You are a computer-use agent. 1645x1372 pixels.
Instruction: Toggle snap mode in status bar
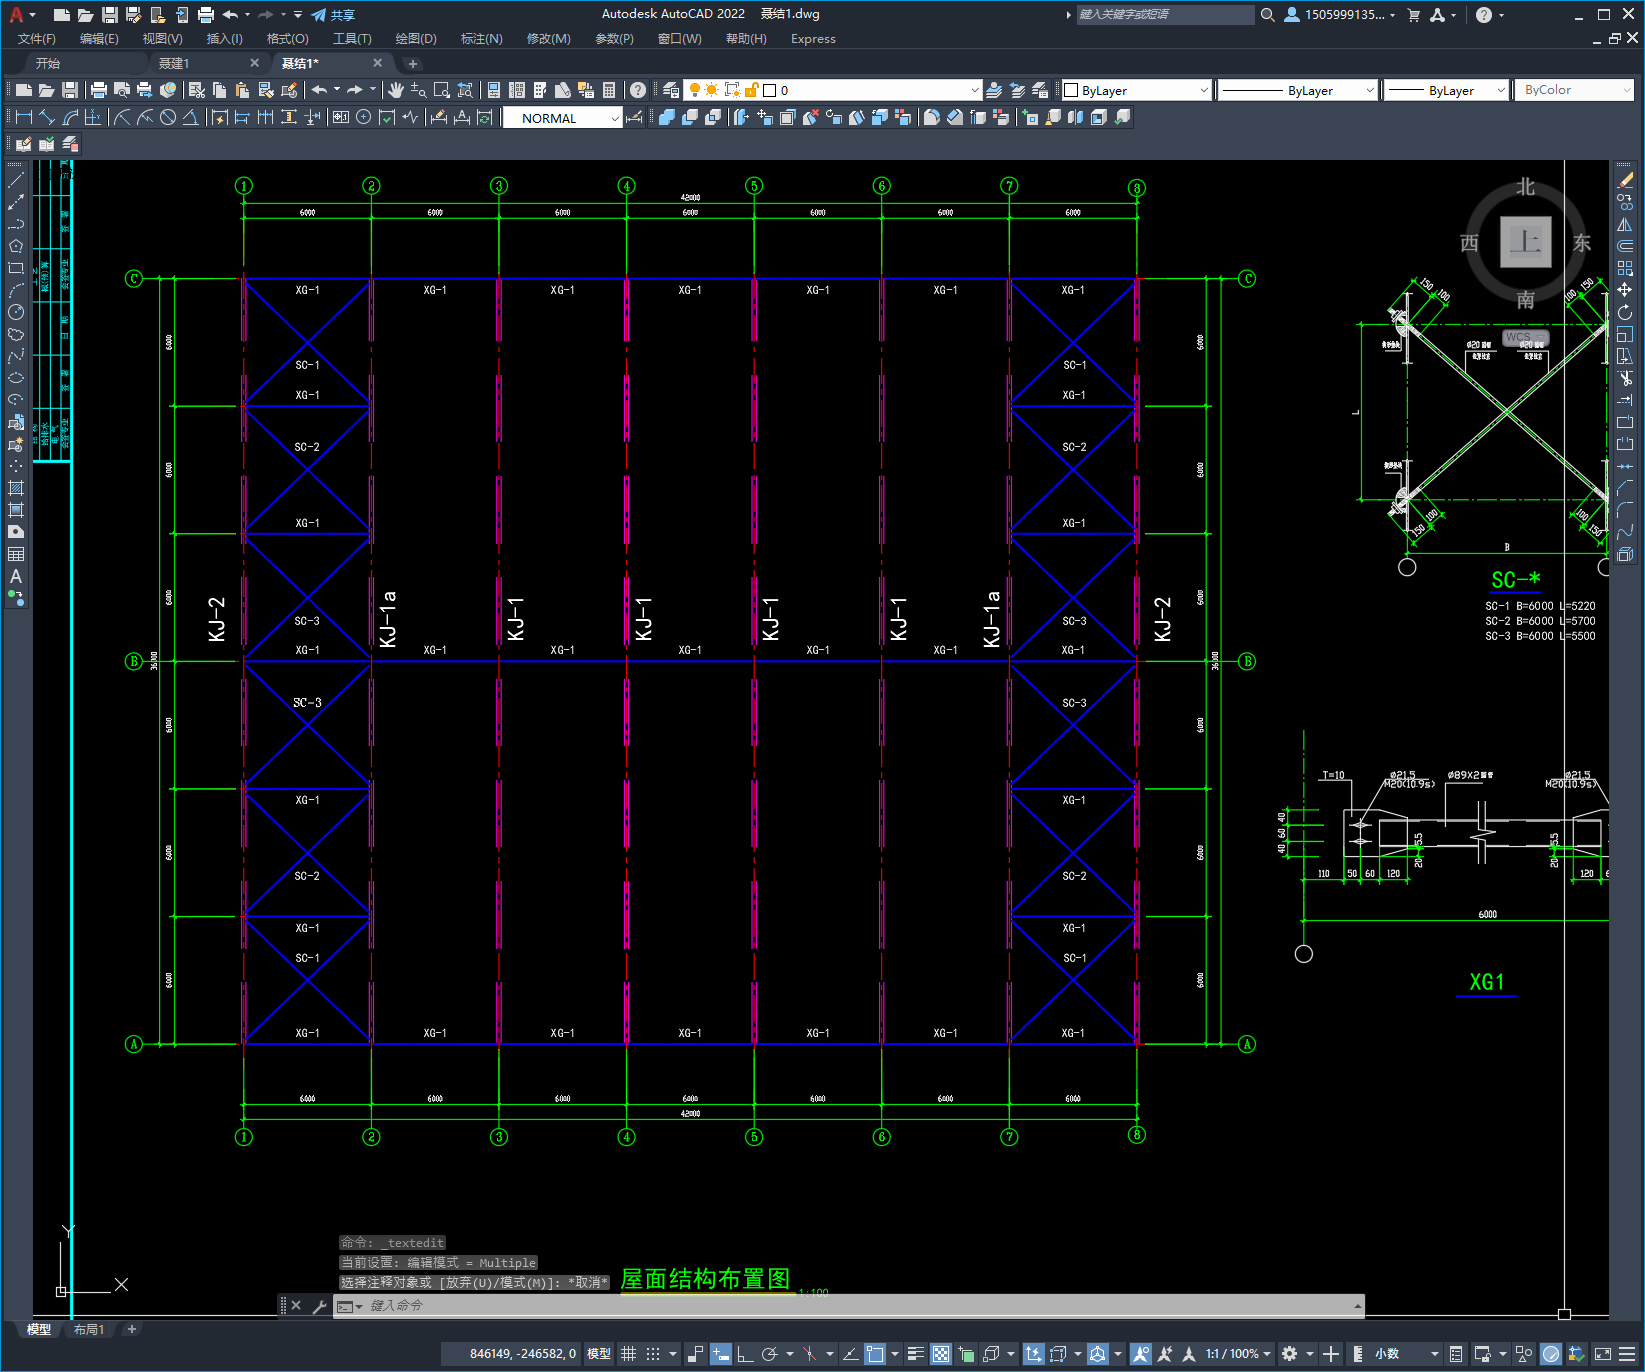point(653,1354)
